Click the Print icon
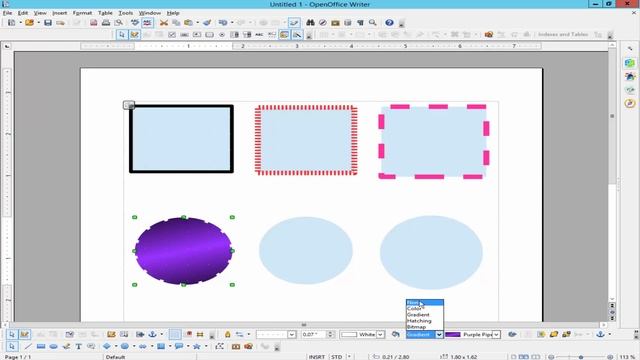The height and width of the screenshot is (360, 640). (x=106, y=23)
